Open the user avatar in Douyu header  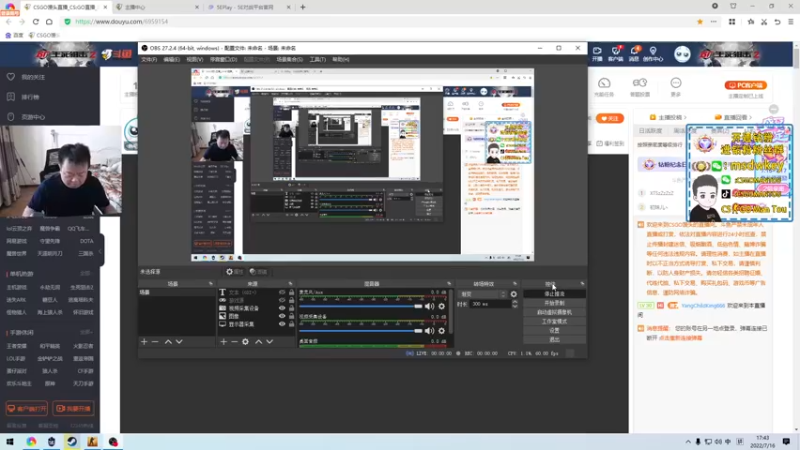tap(682, 54)
